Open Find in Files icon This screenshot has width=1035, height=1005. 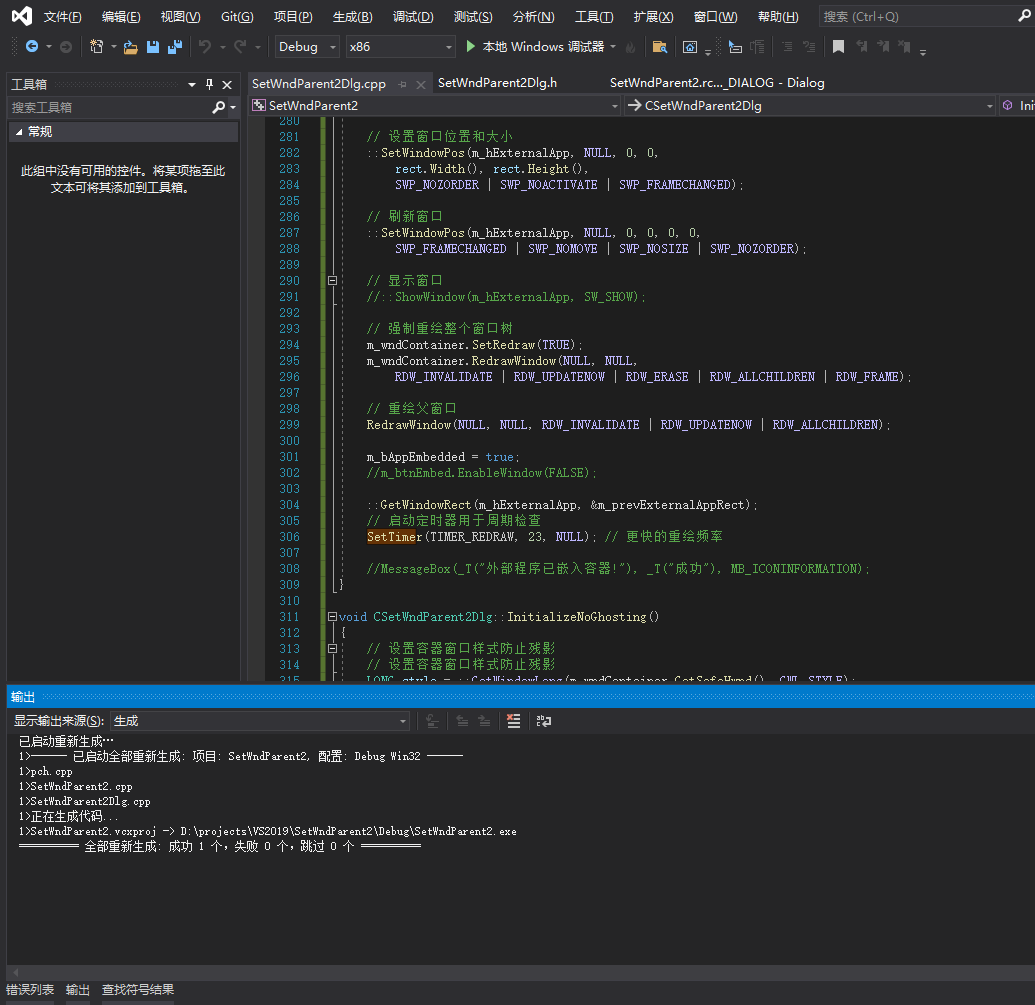point(659,47)
